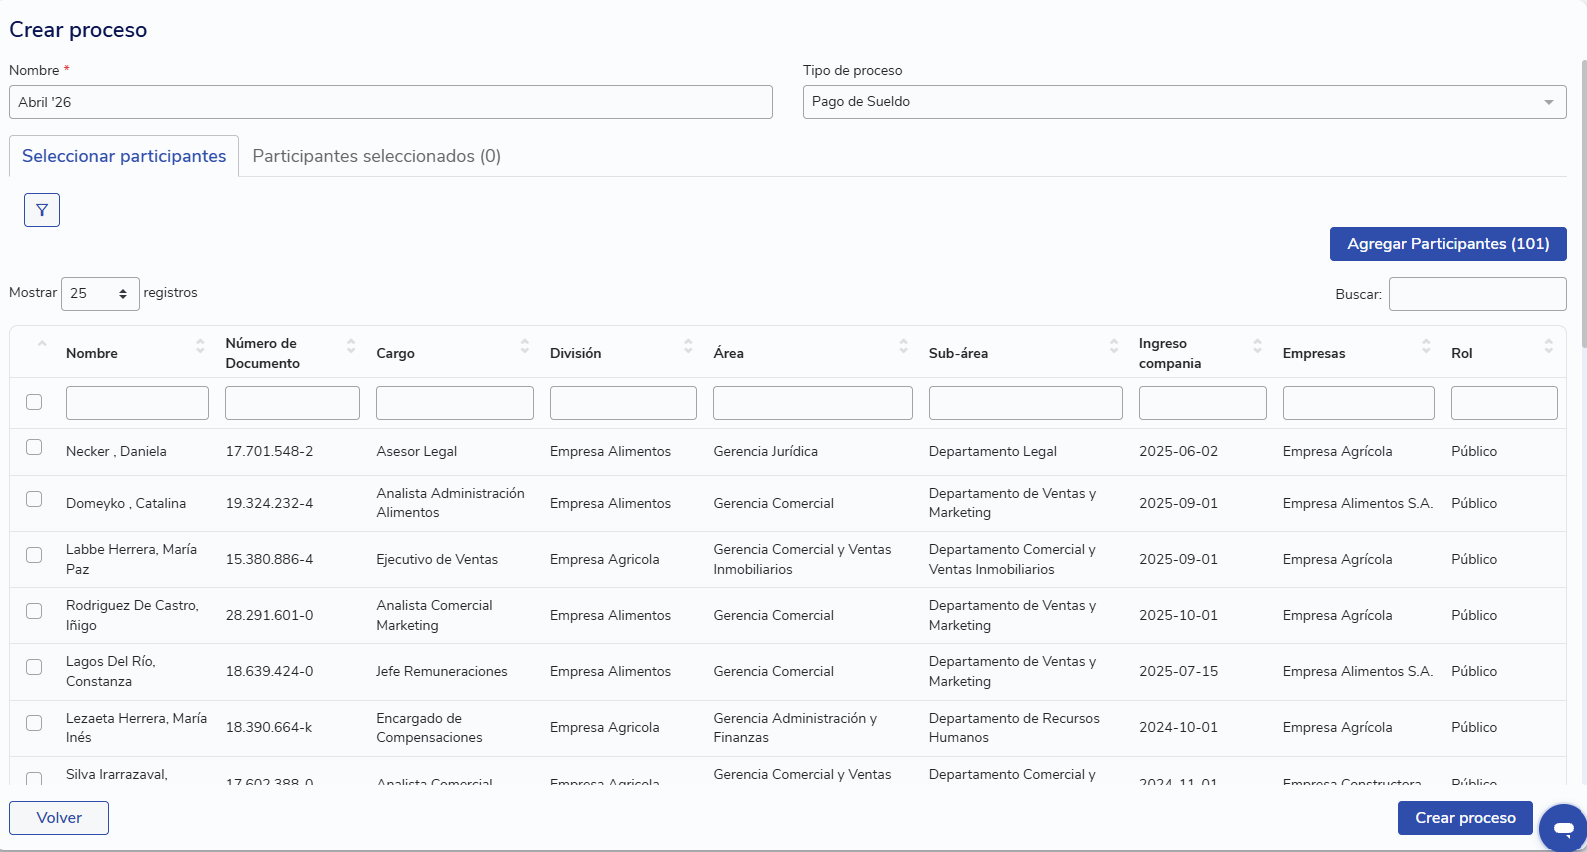1587x852 pixels.
Task: Open the Mostrar 25 registros selector
Action: point(100,294)
